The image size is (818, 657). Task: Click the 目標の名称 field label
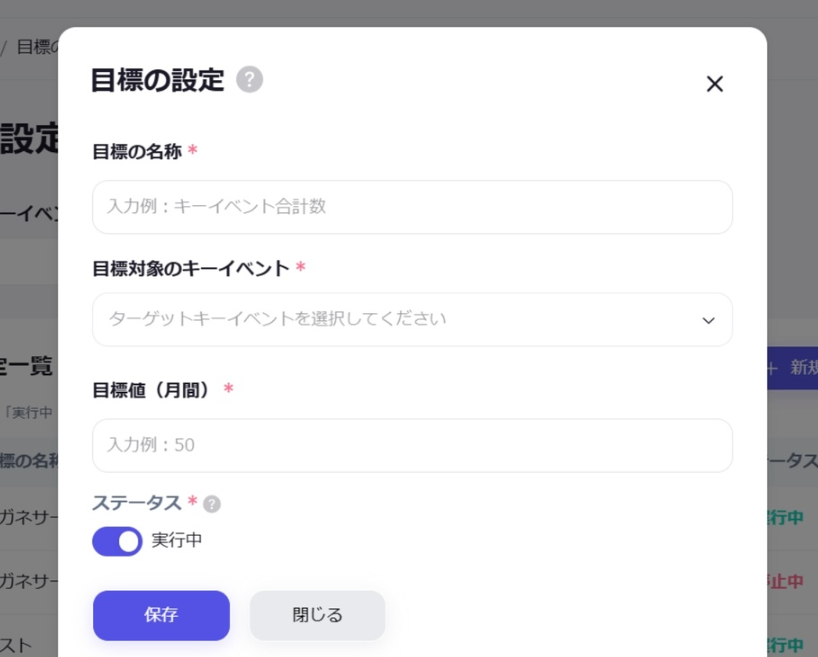pyautogui.click(x=137, y=152)
